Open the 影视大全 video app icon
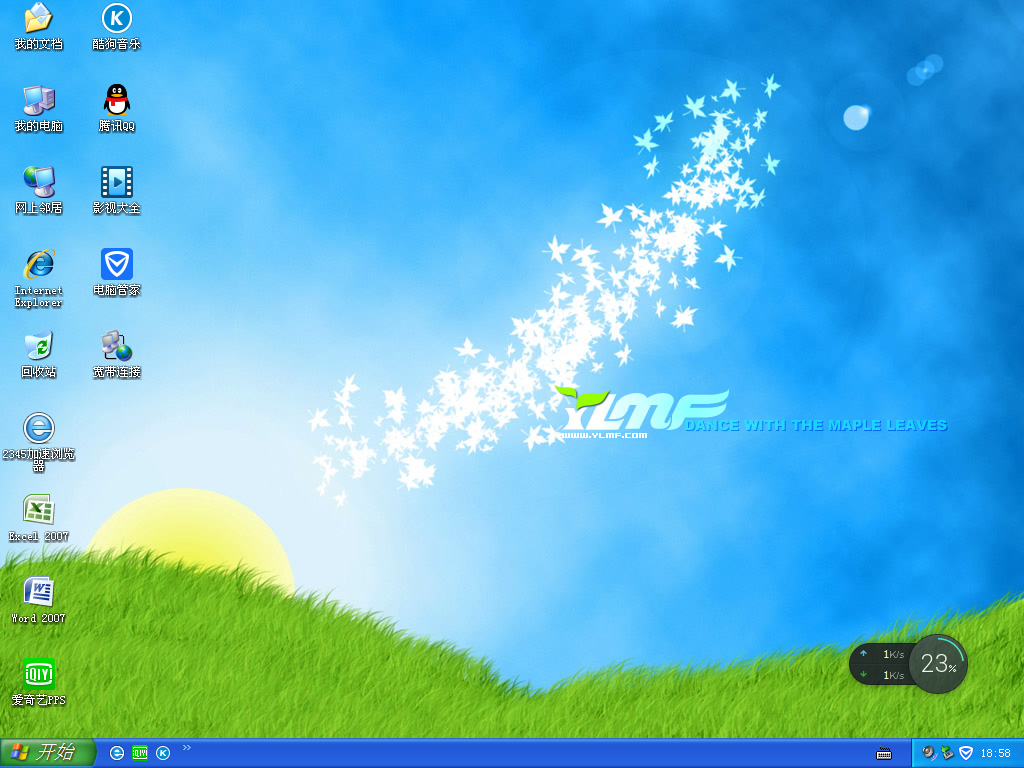This screenshot has height=768, width=1024. click(x=117, y=182)
